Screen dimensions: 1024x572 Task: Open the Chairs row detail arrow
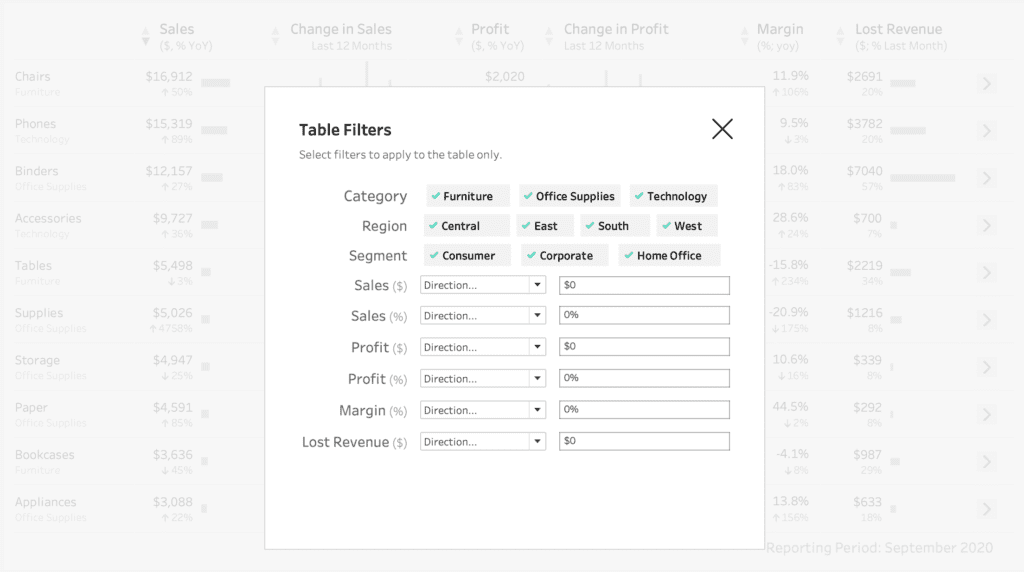987,84
